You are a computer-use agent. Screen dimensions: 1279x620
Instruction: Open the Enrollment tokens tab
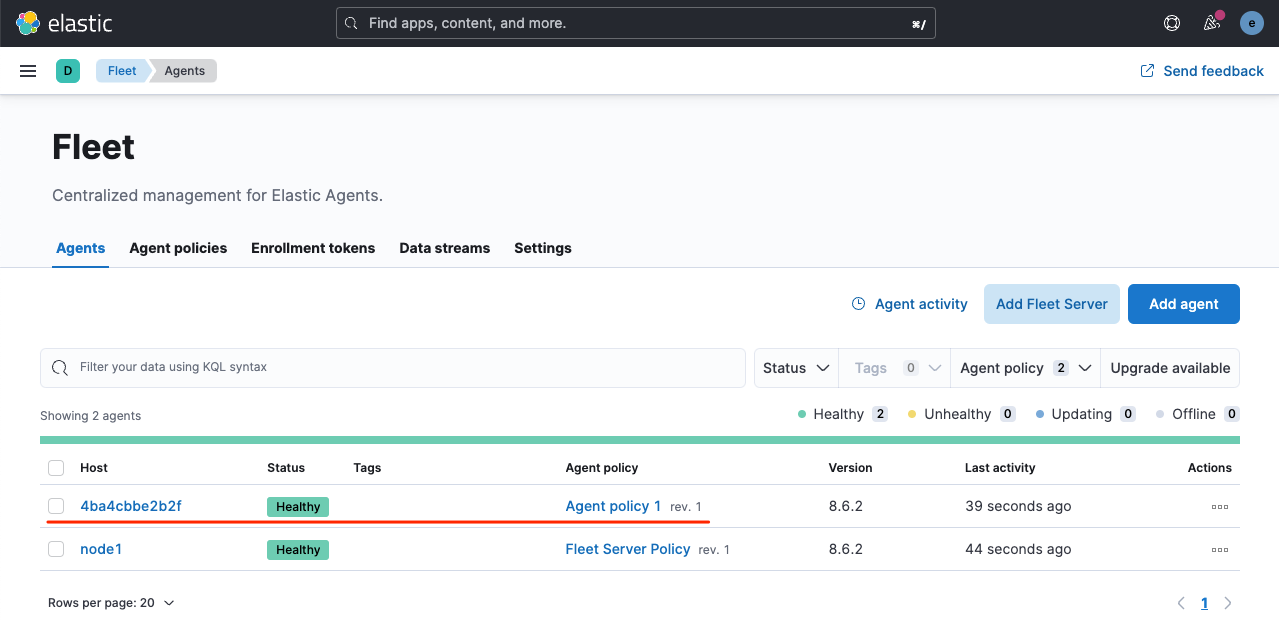(313, 248)
